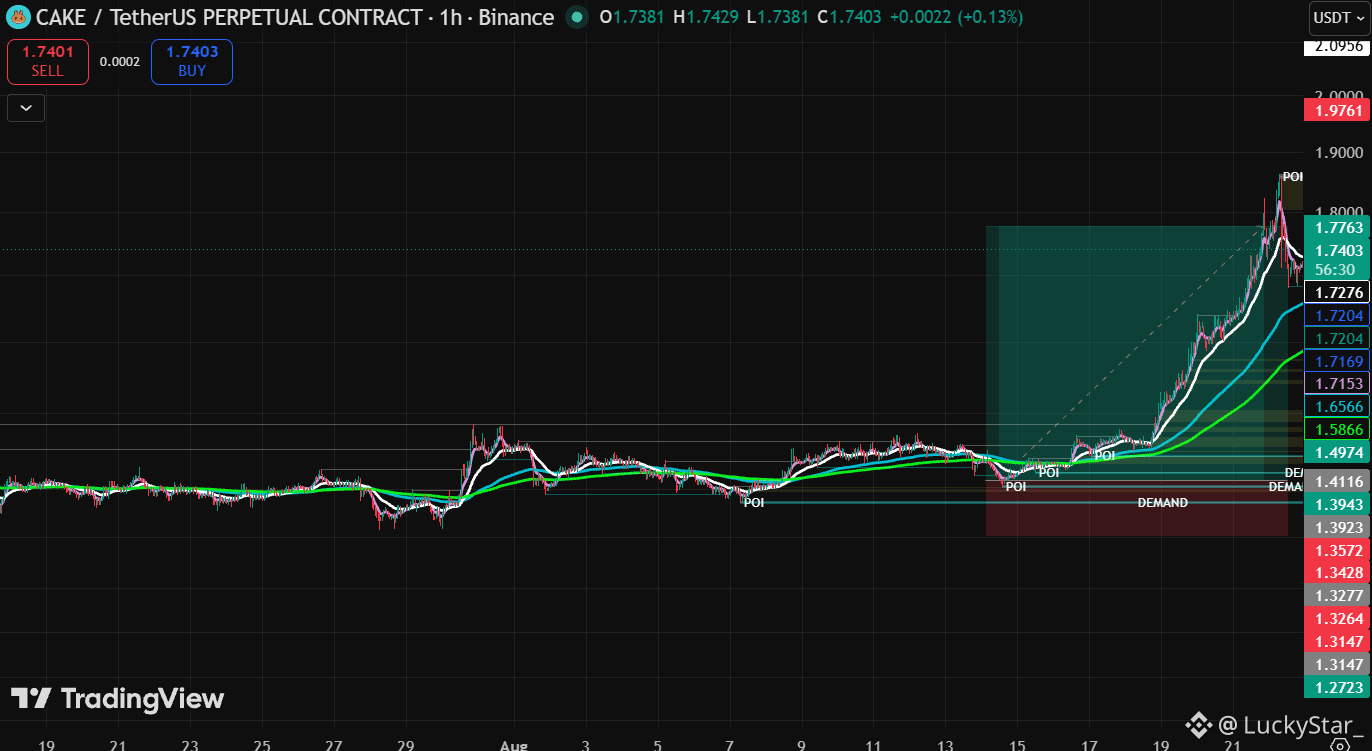Select the cyan 1.6566 price label
1372x751 pixels.
click(x=1339, y=407)
